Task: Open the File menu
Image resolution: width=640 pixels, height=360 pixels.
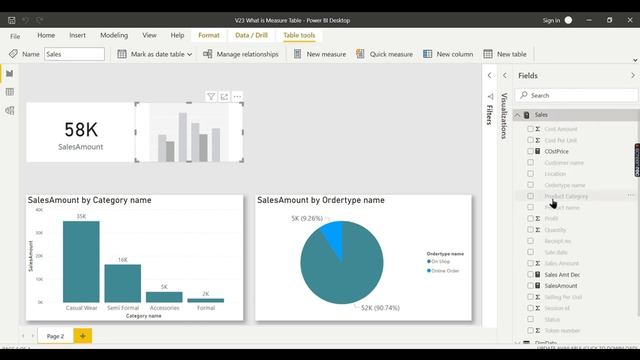Action: (15, 36)
